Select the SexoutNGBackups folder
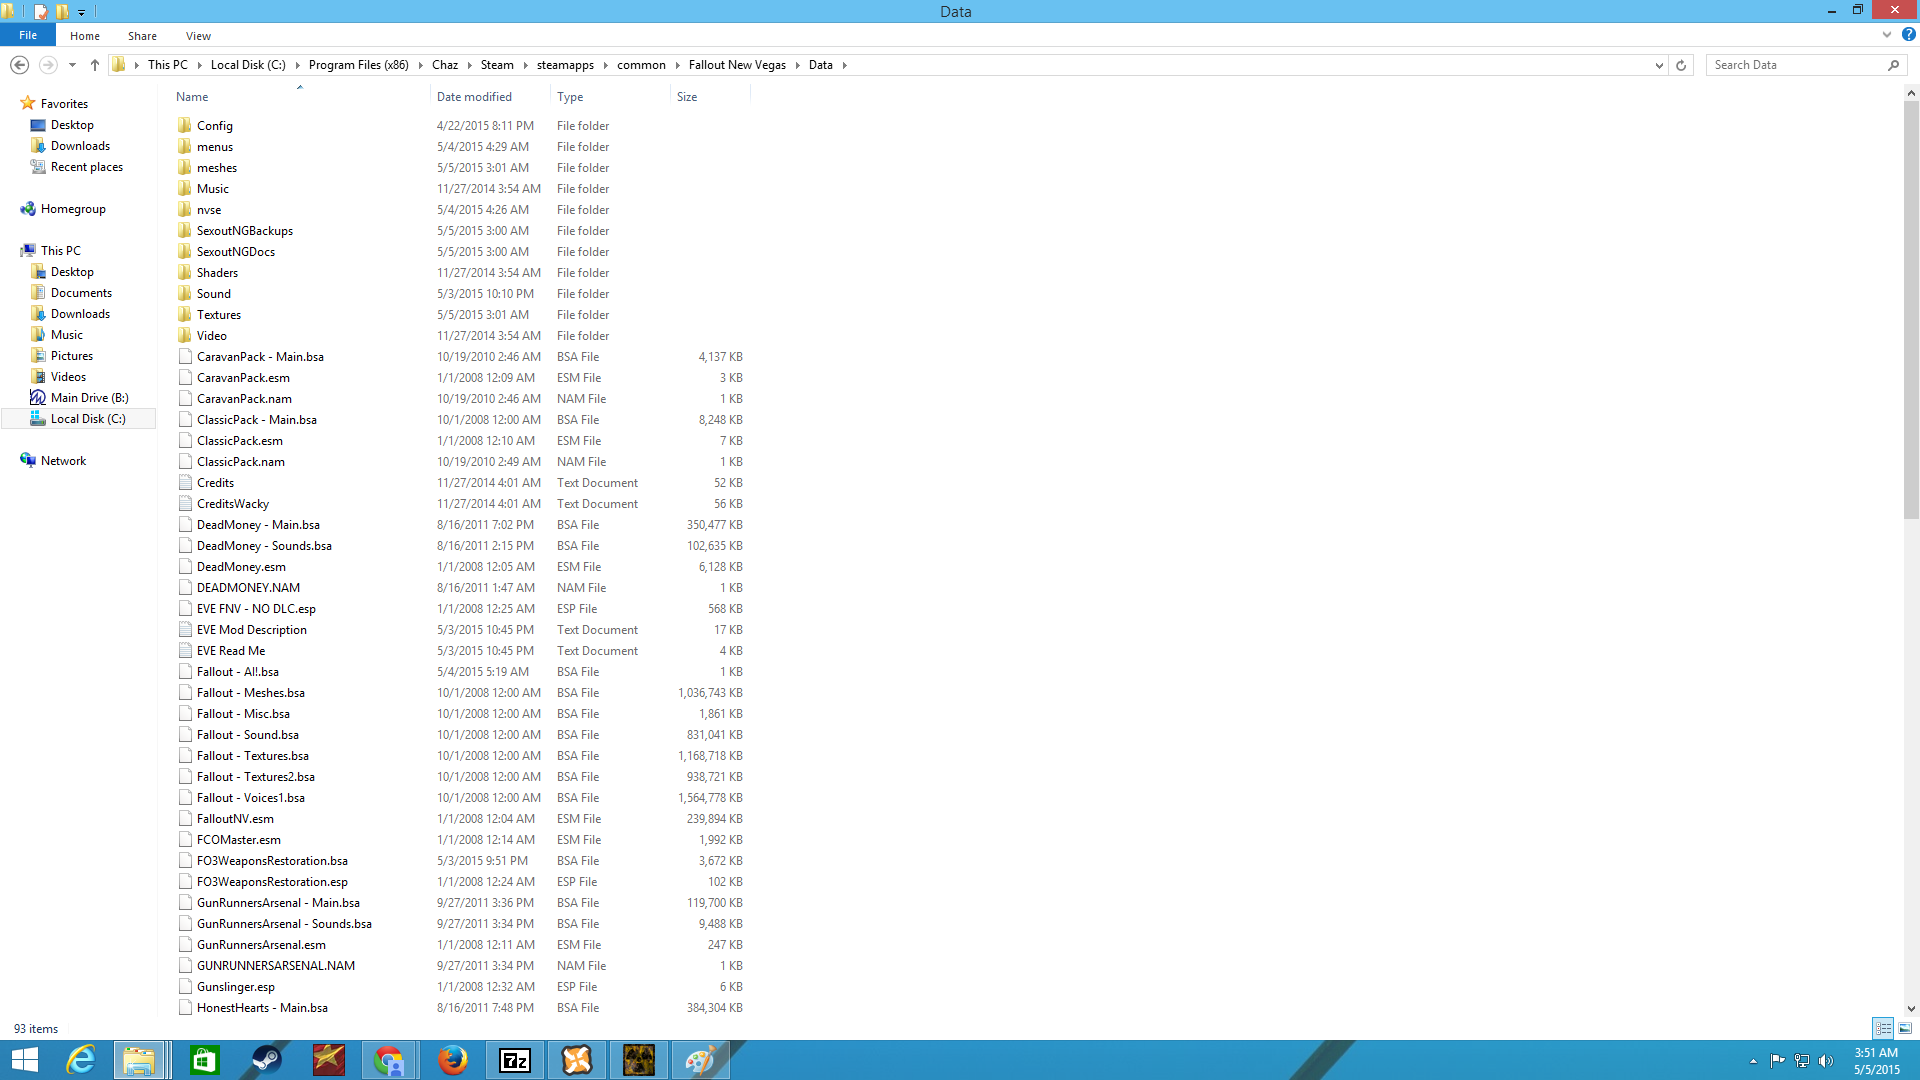1920x1080 pixels. [245, 231]
